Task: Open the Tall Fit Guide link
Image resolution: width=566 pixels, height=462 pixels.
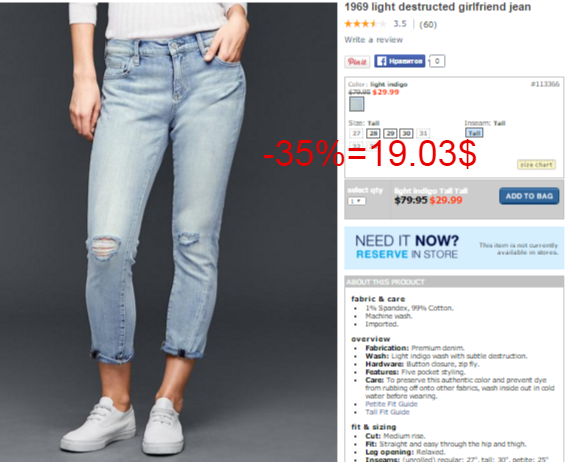Action: click(x=387, y=412)
